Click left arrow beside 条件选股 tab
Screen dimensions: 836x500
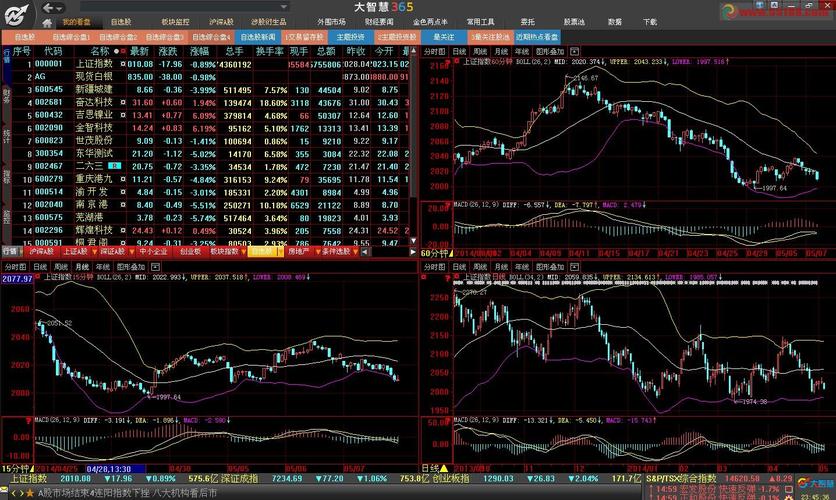(x=365, y=252)
